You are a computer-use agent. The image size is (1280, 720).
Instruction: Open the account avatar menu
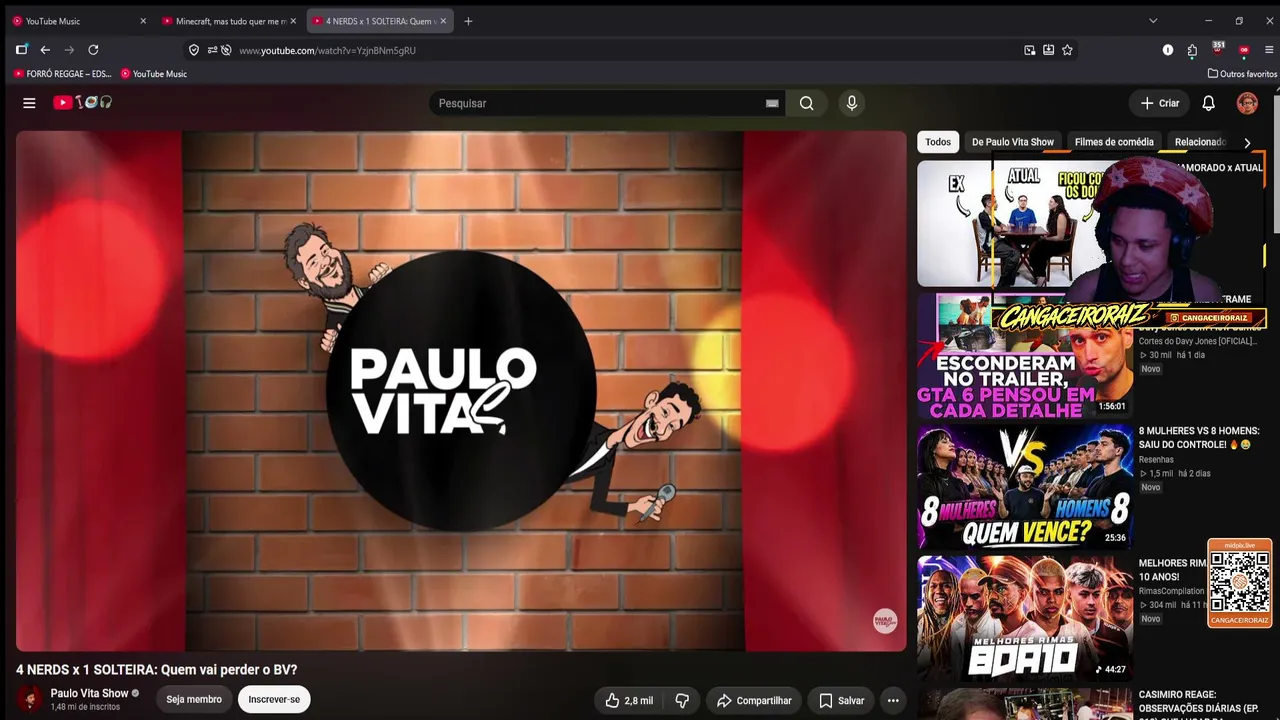(1247, 103)
